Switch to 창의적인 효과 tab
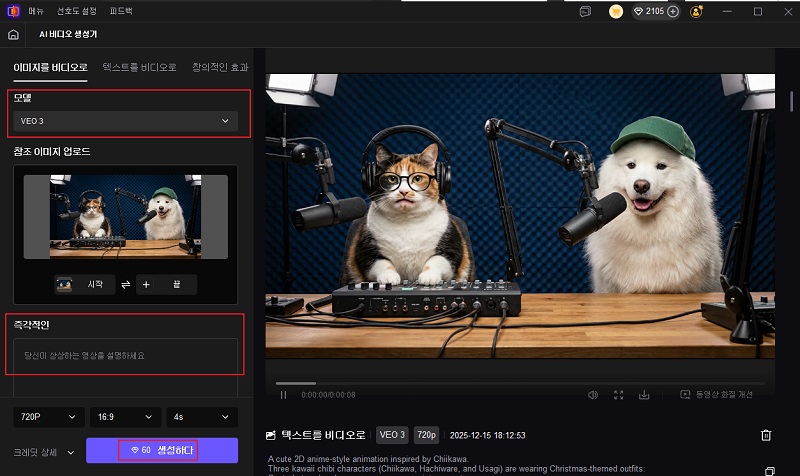 (220, 67)
